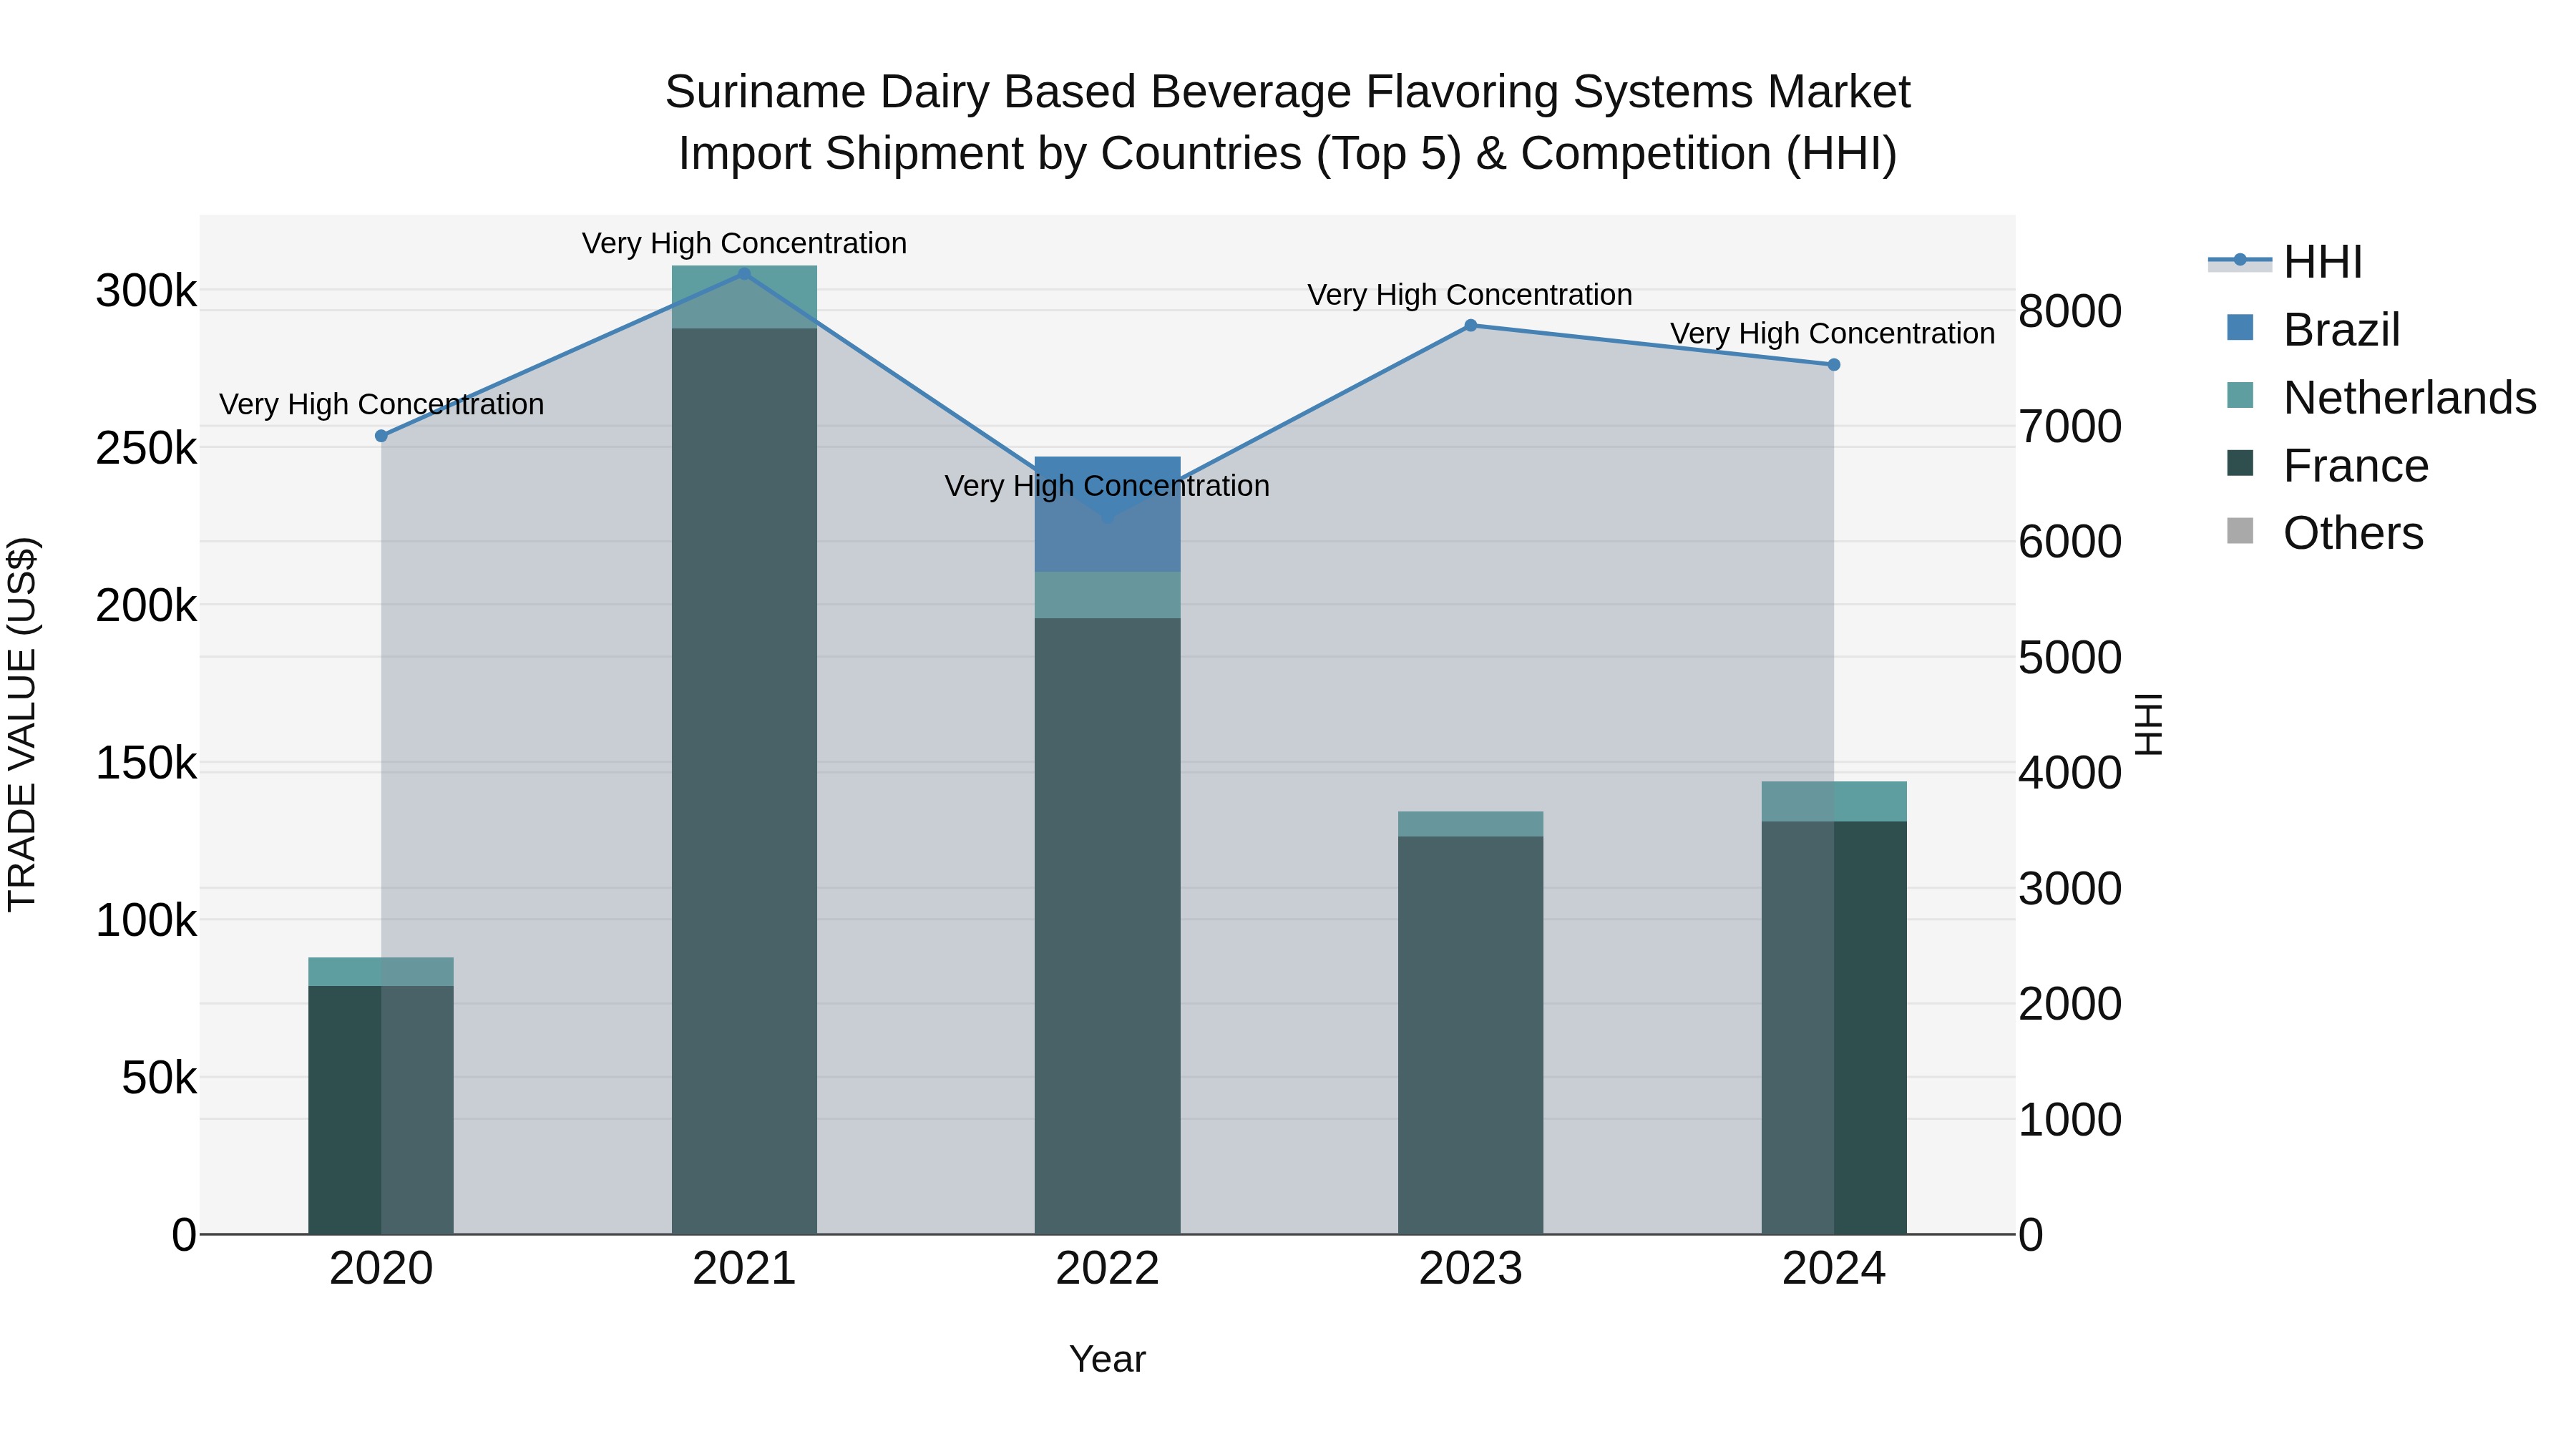This screenshot has height=1449, width=2576.
Task: Click the 4000 HHI axis tick label
Action: tap(2070, 773)
